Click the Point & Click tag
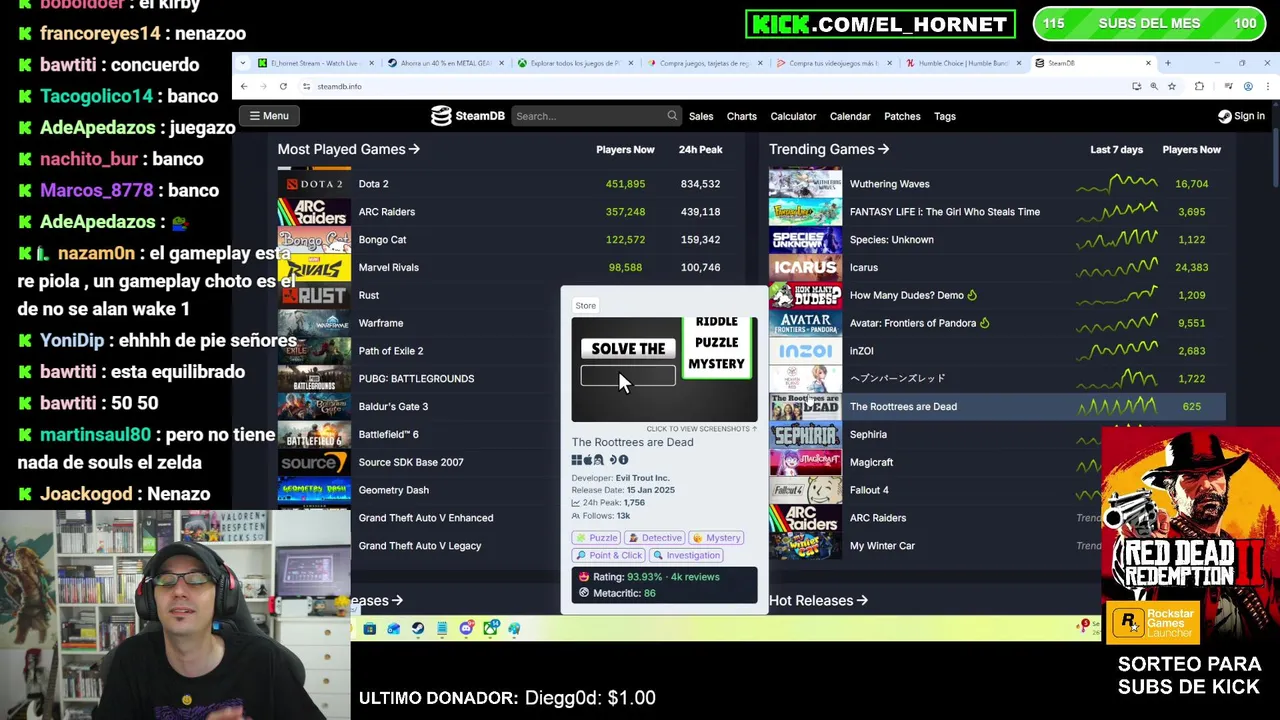The width and height of the screenshot is (1280, 720). (x=608, y=555)
